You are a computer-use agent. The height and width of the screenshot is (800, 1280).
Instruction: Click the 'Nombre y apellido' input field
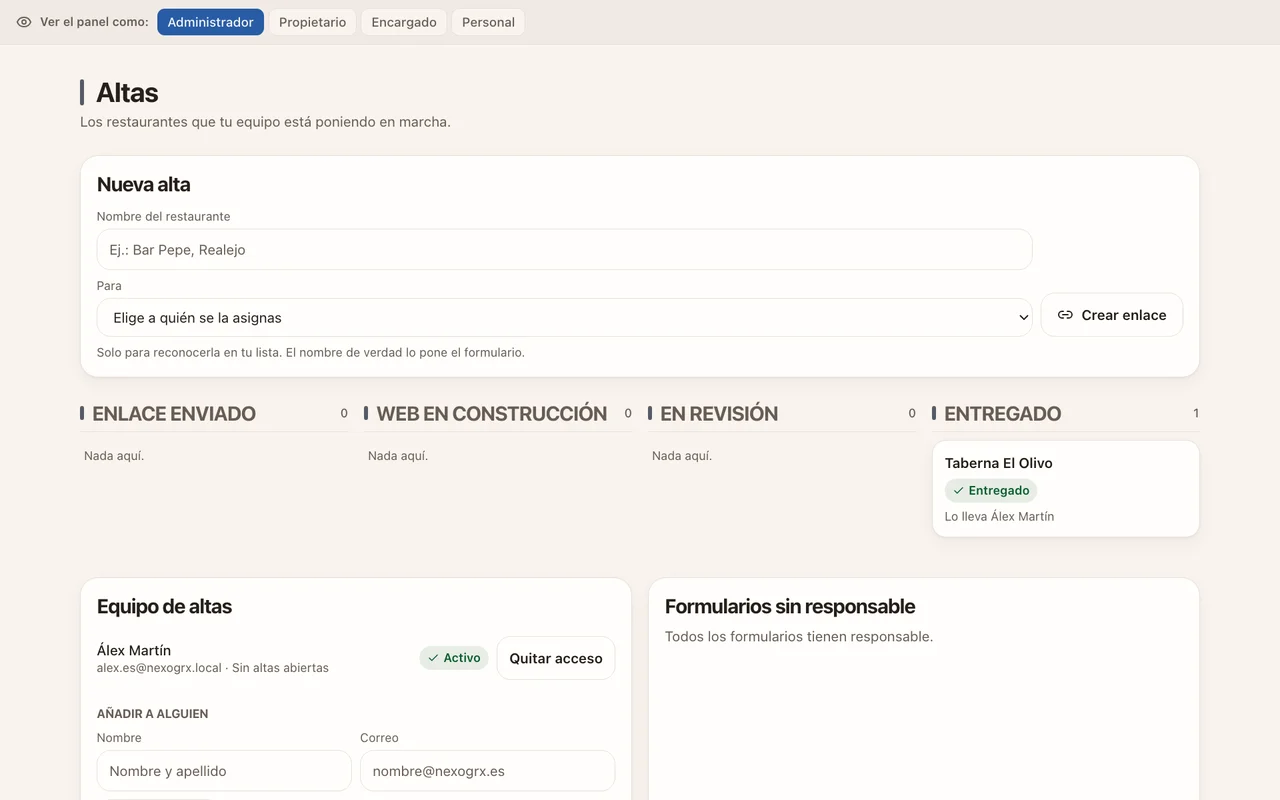click(224, 771)
